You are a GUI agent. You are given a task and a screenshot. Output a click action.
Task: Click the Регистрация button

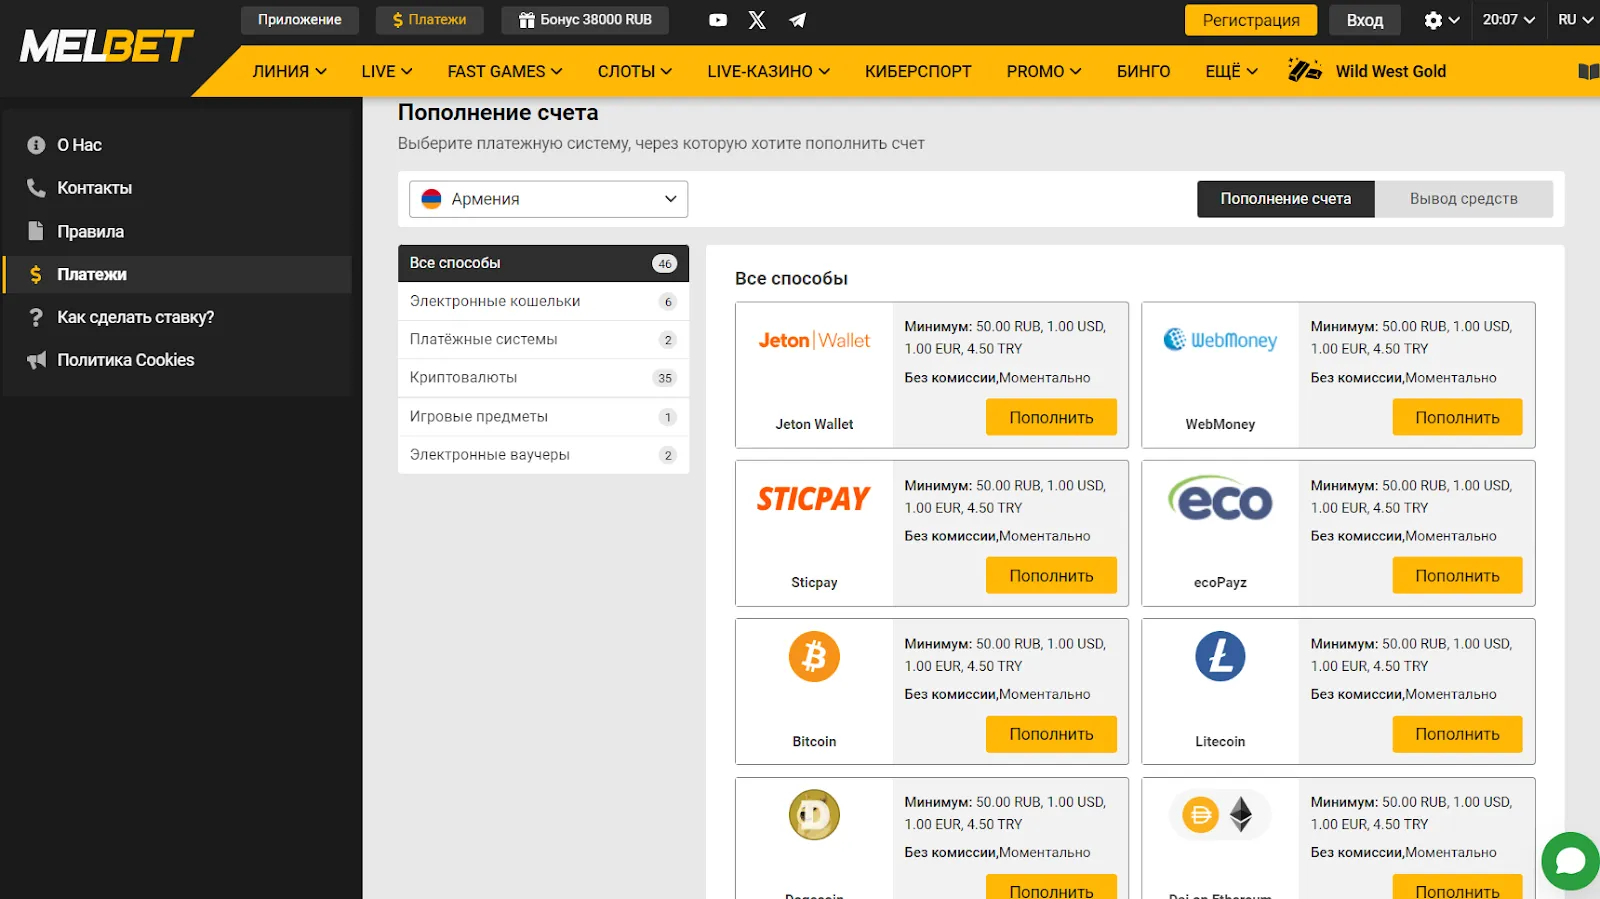(x=1251, y=20)
